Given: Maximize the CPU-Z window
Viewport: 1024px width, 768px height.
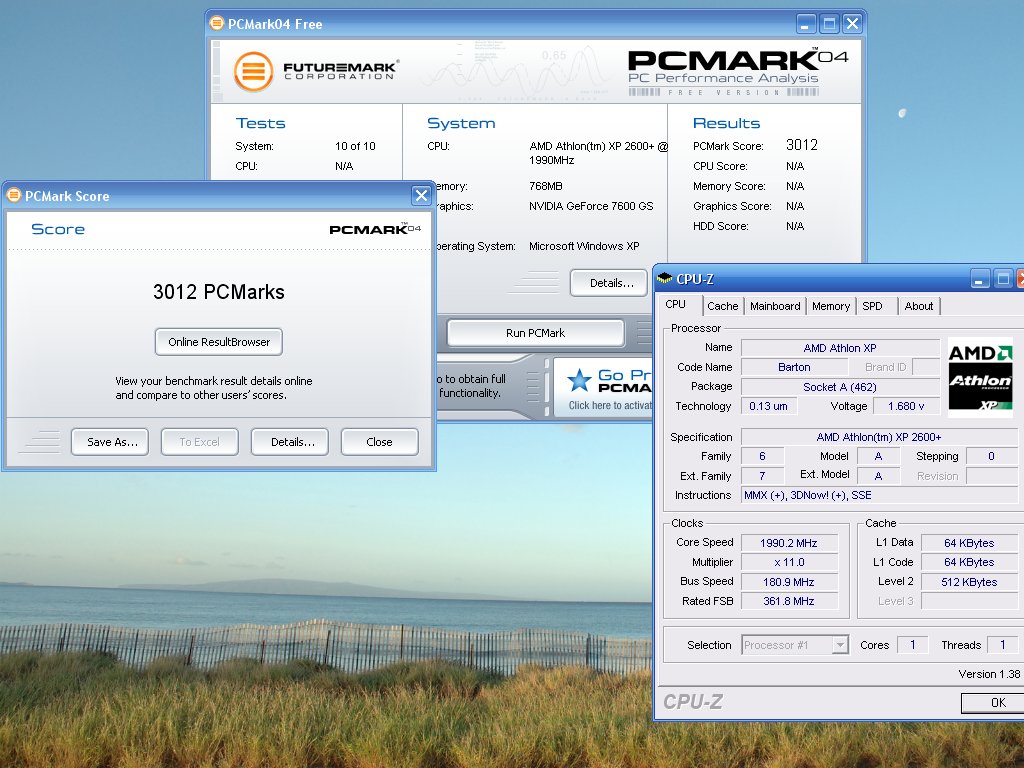Looking at the screenshot, I should 1002,280.
